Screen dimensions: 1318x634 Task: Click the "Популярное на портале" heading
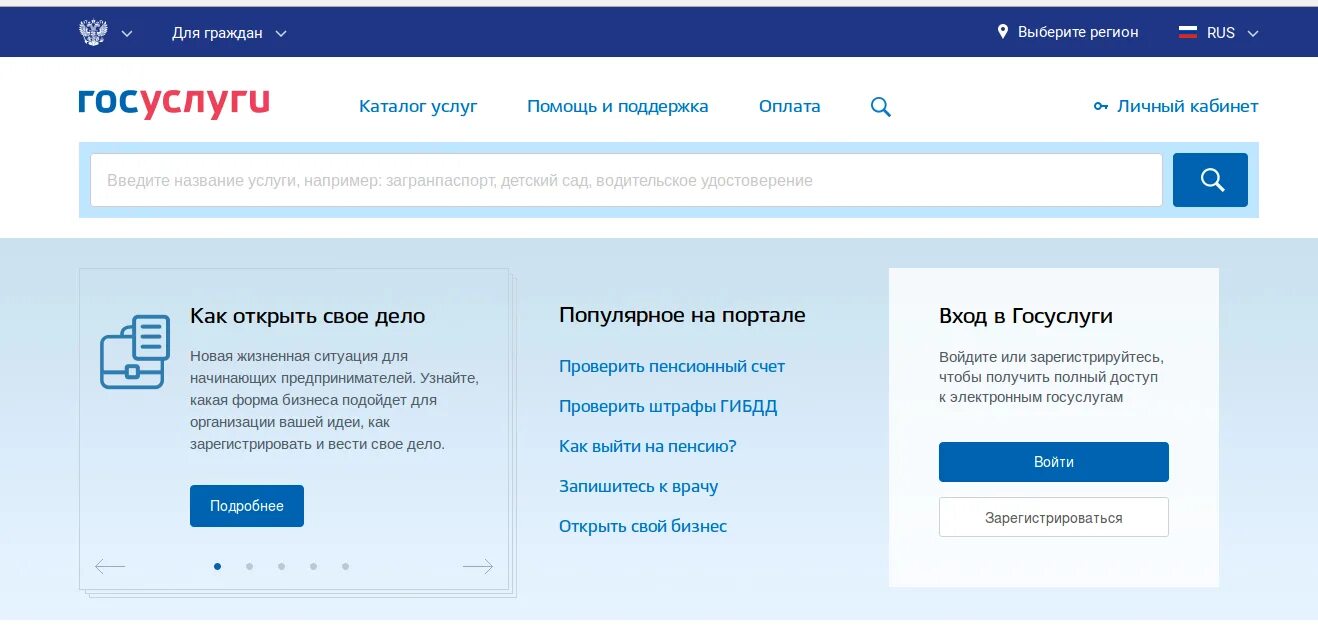[x=682, y=316]
